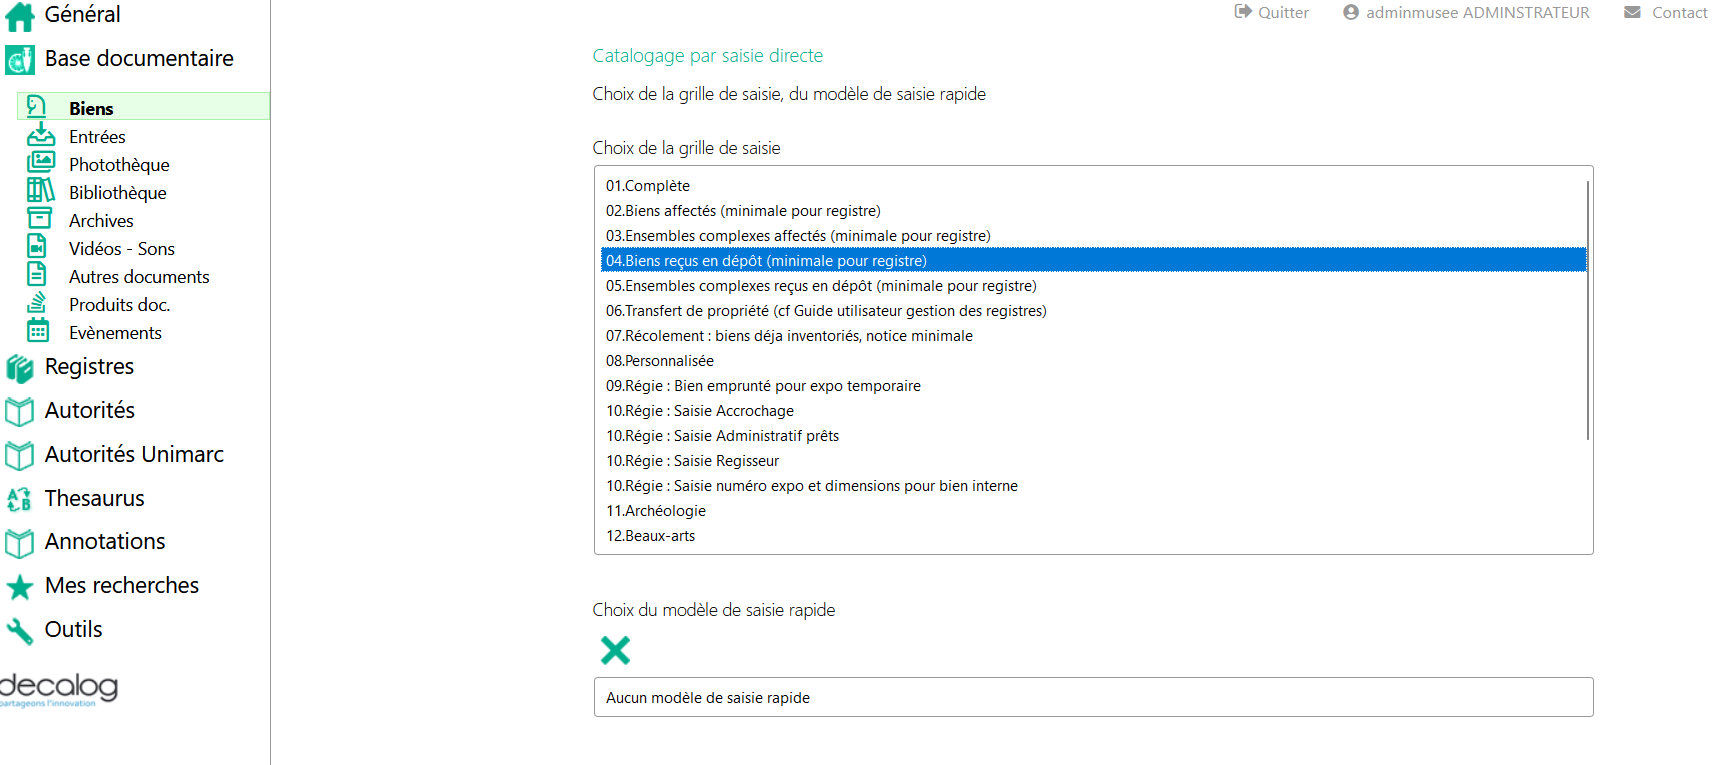Open the Vidéos - Sons menu item
The image size is (1733, 765).
click(x=122, y=249)
